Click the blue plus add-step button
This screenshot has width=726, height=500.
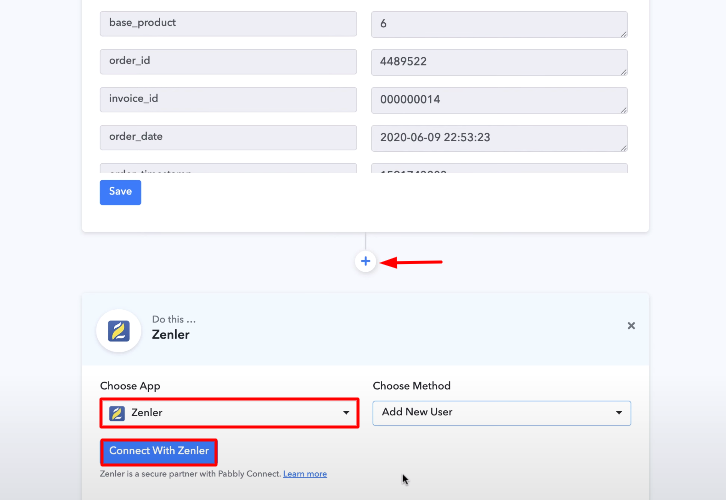365,262
